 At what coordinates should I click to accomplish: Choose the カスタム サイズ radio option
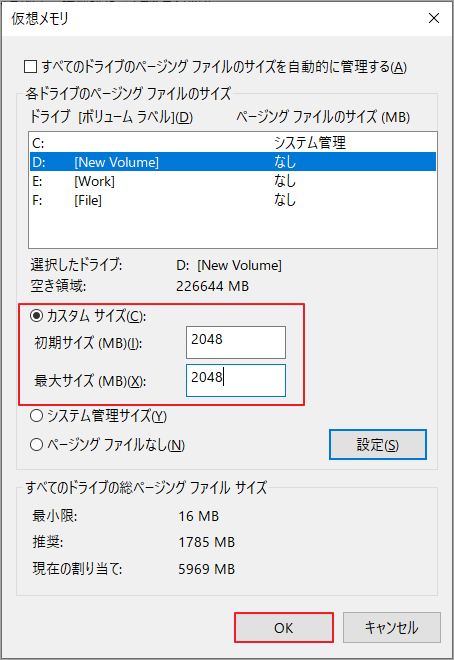(x=37, y=316)
